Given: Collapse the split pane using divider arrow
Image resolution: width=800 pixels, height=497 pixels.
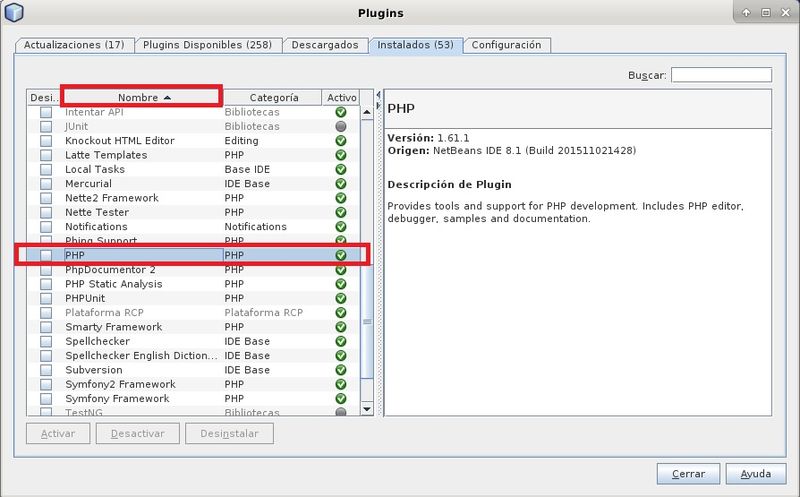Looking at the screenshot, I should [x=378, y=95].
